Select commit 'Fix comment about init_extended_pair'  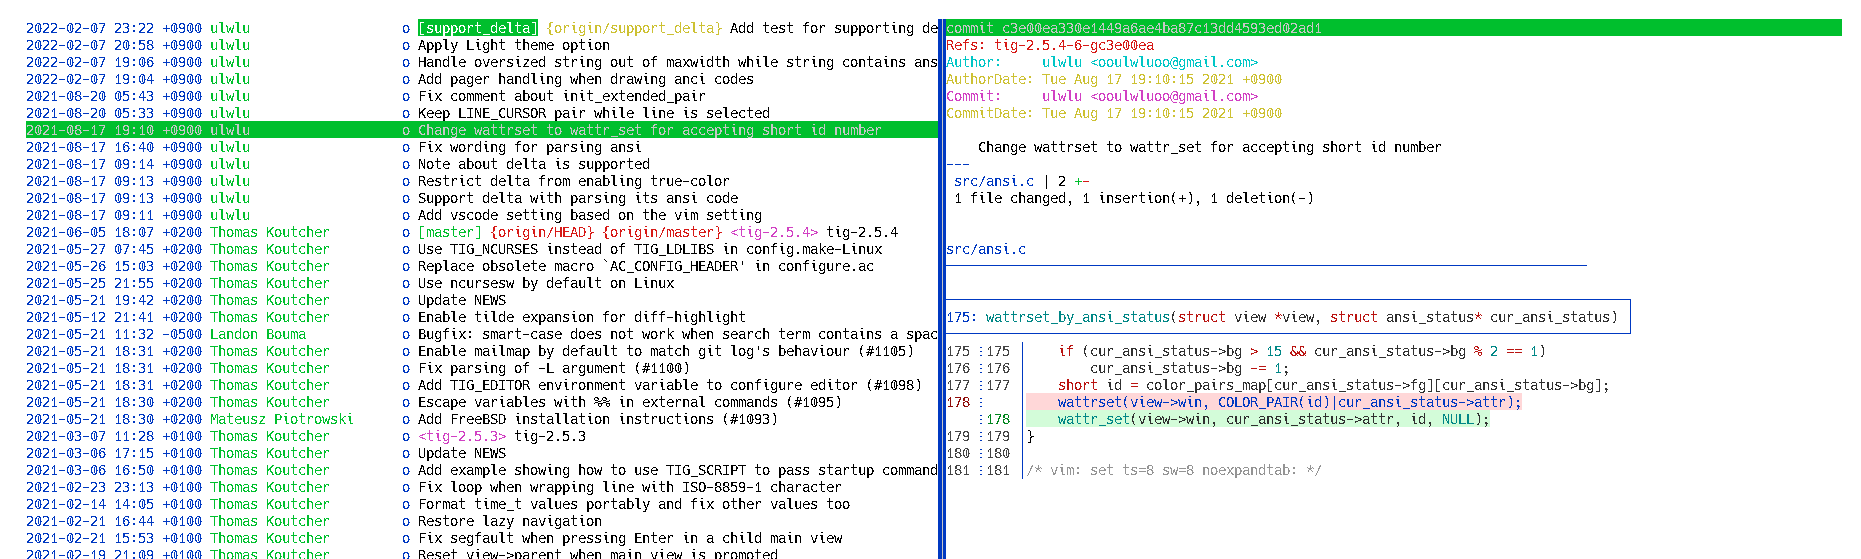[481, 96]
